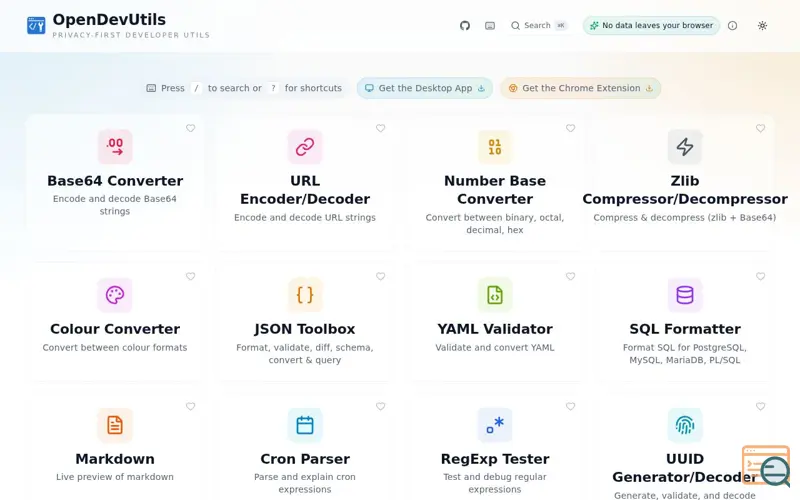Click the OpenDevUtils logo icon

point(36,25)
